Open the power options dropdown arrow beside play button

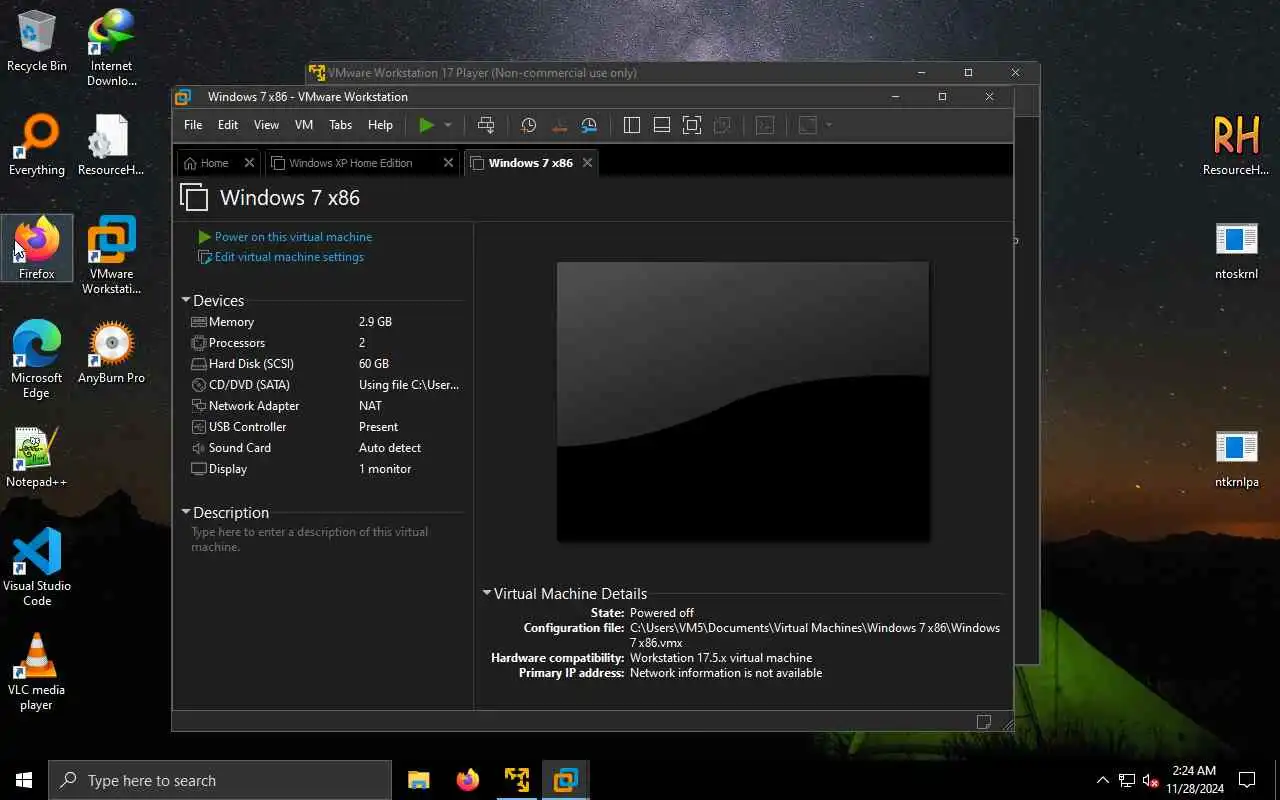click(x=448, y=125)
